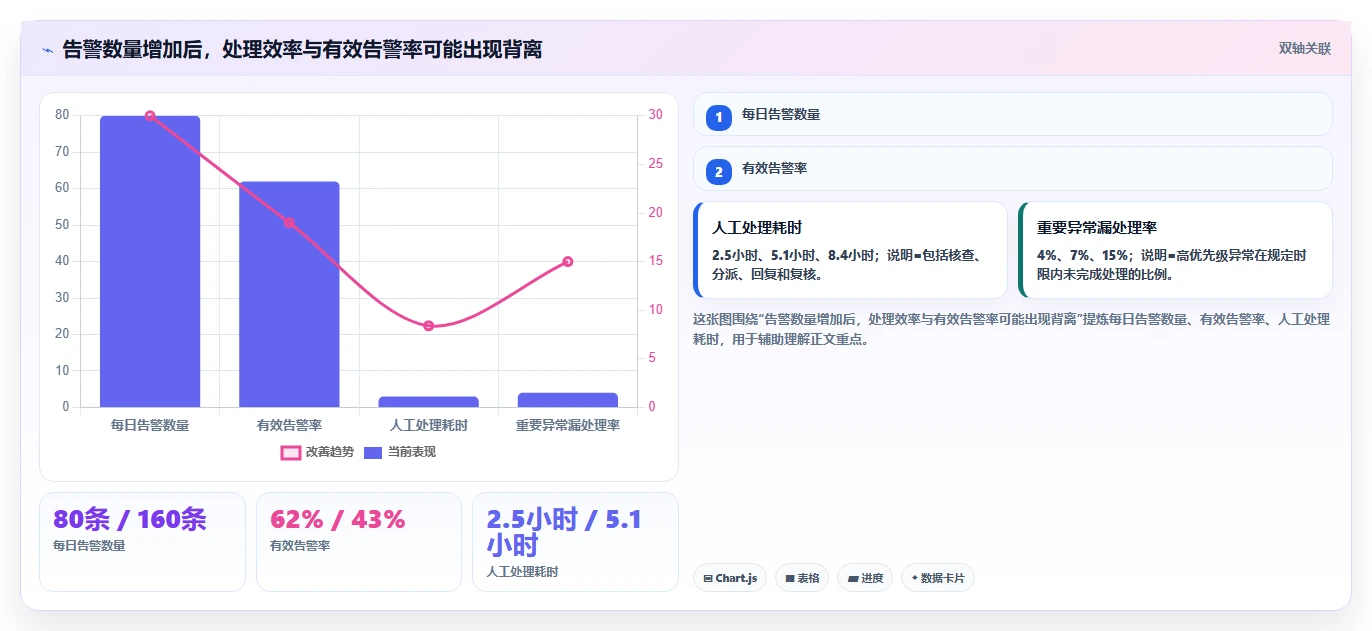Click the 数据卡片 tag
The height and width of the screenshot is (631, 1372).
[938, 578]
